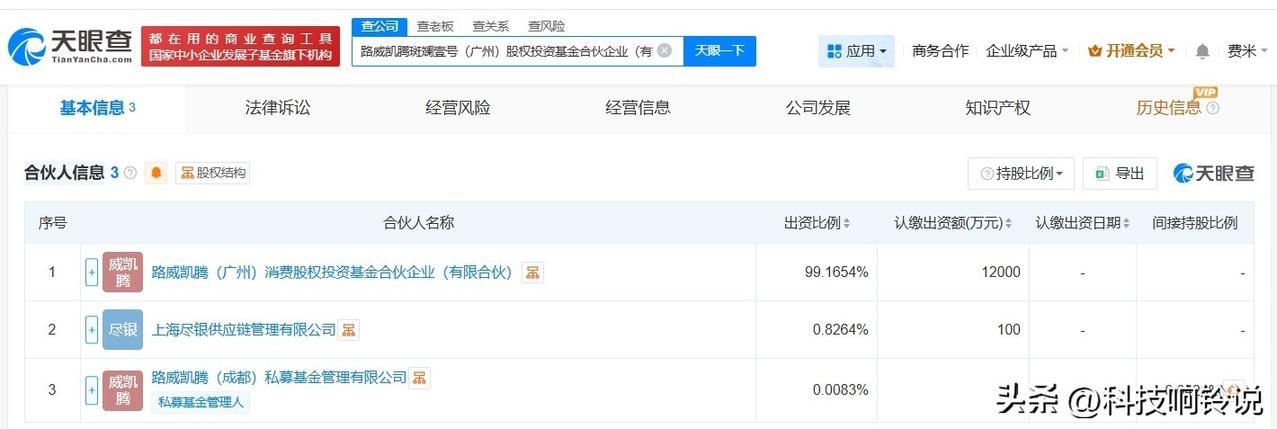Switch to the 知识产权 tab

coord(997,108)
